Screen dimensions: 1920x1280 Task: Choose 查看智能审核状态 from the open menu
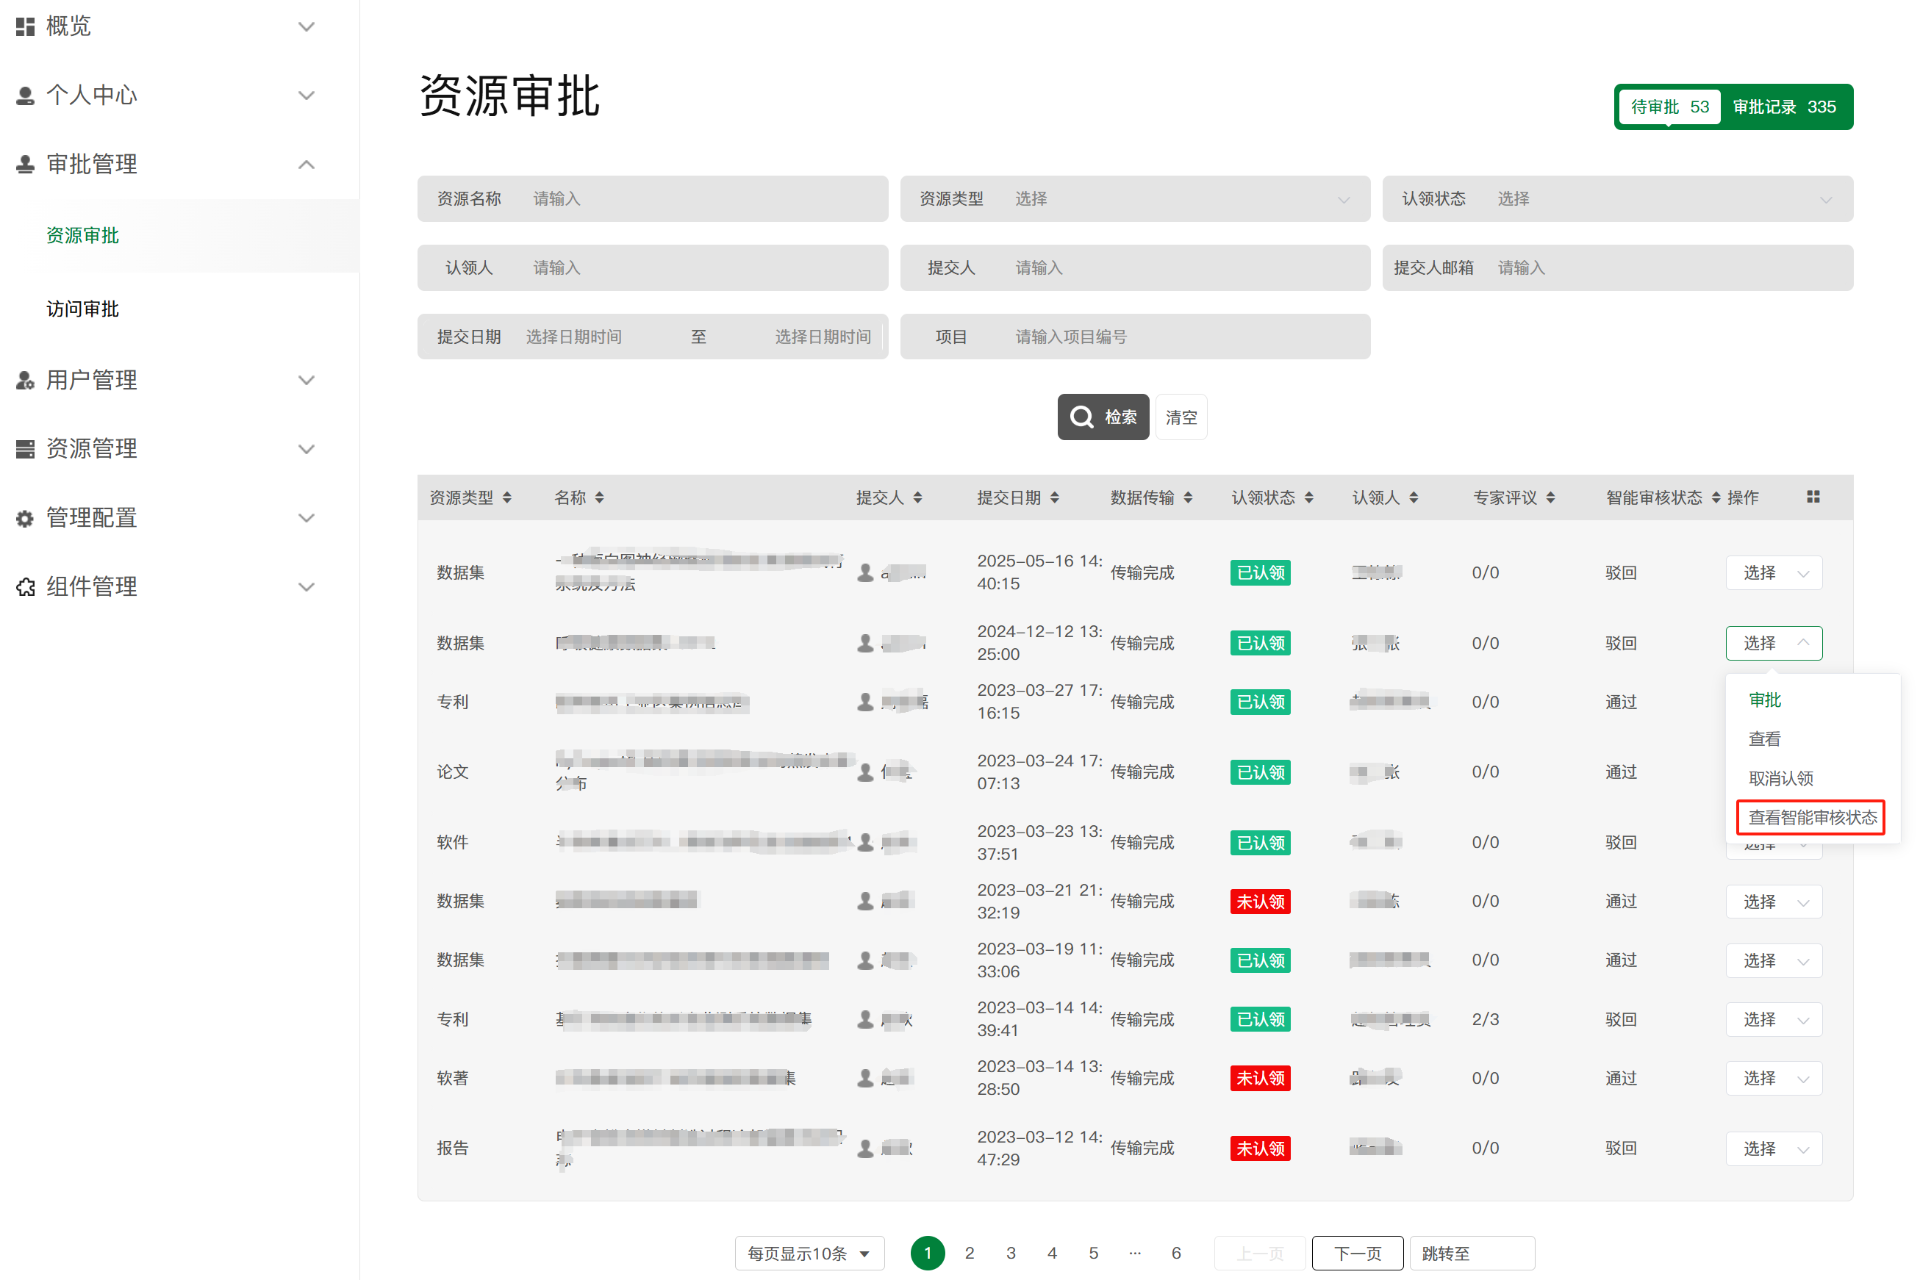pos(1811,817)
